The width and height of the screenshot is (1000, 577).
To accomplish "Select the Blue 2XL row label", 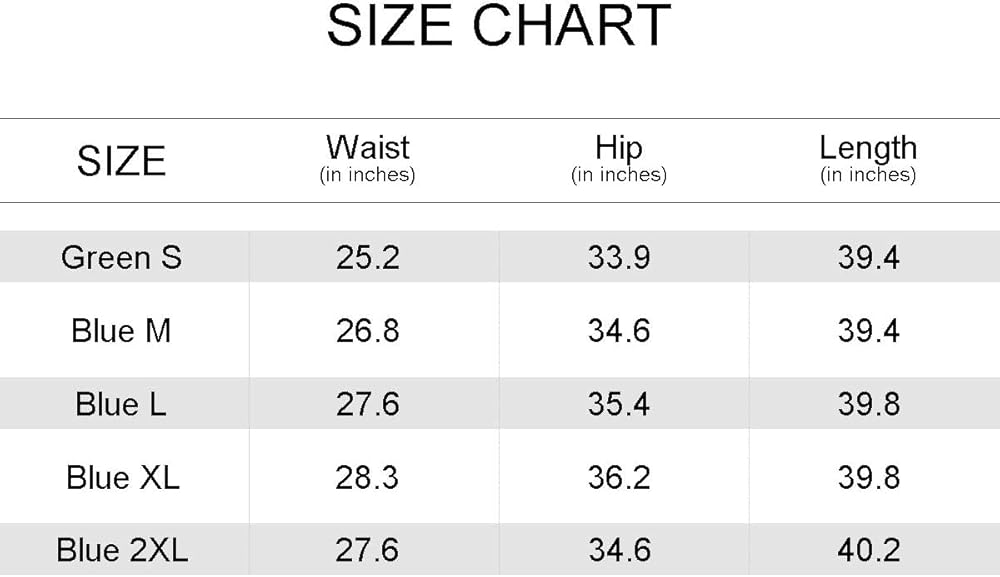I will tap(122, 550).
